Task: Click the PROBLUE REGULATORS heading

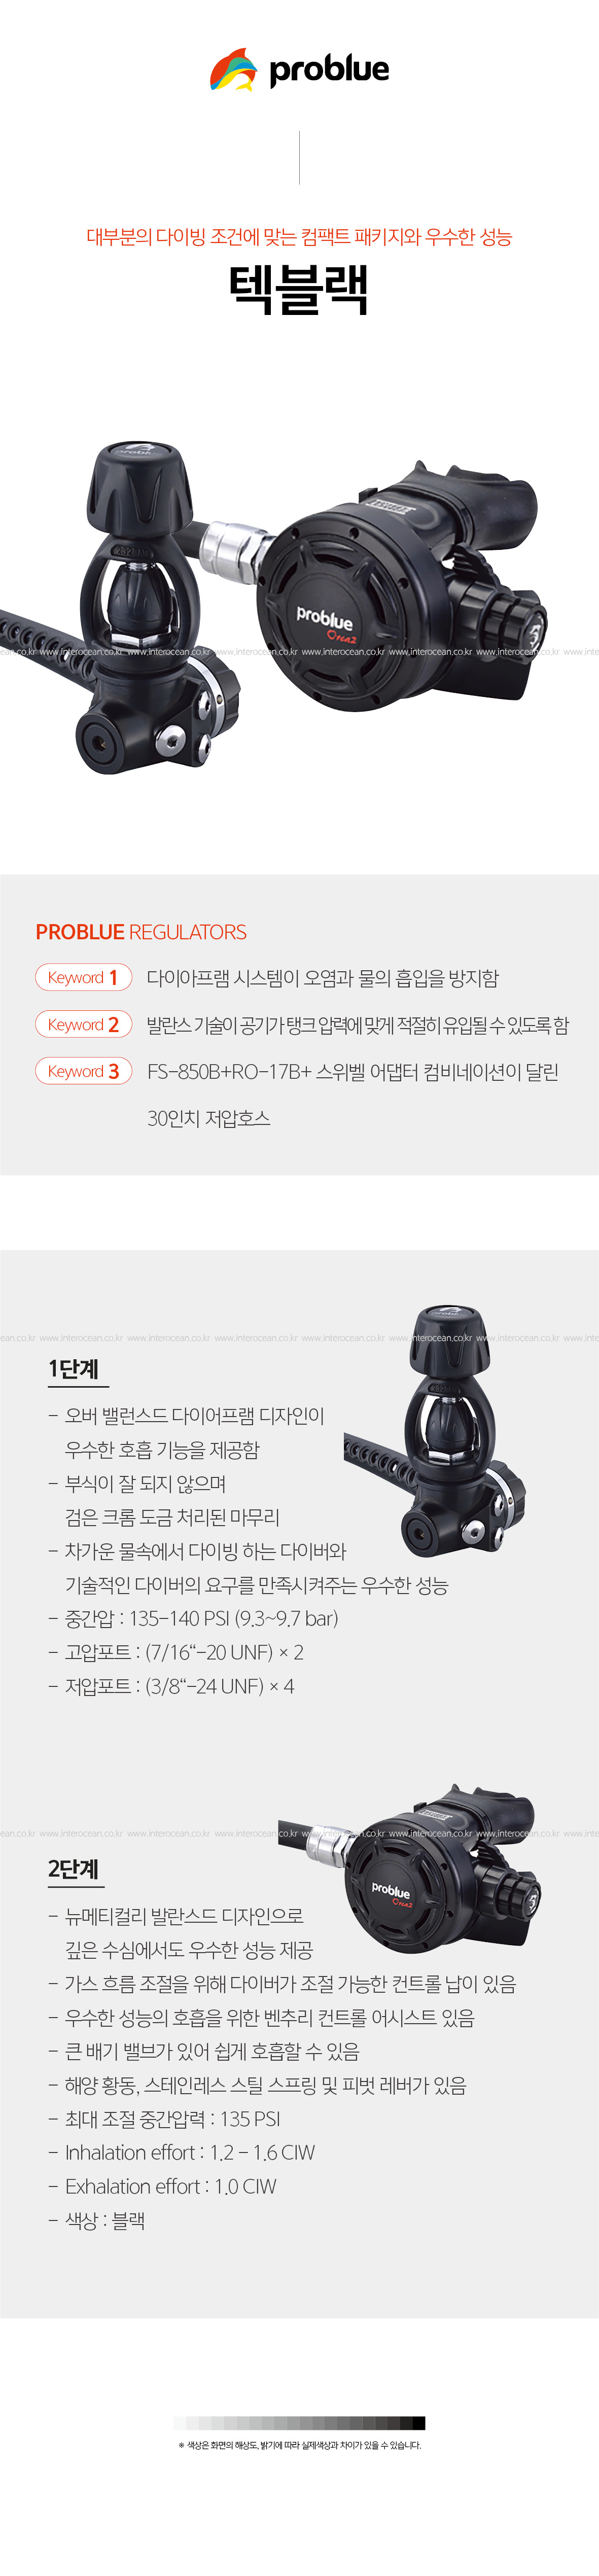Action: point(141,932)
